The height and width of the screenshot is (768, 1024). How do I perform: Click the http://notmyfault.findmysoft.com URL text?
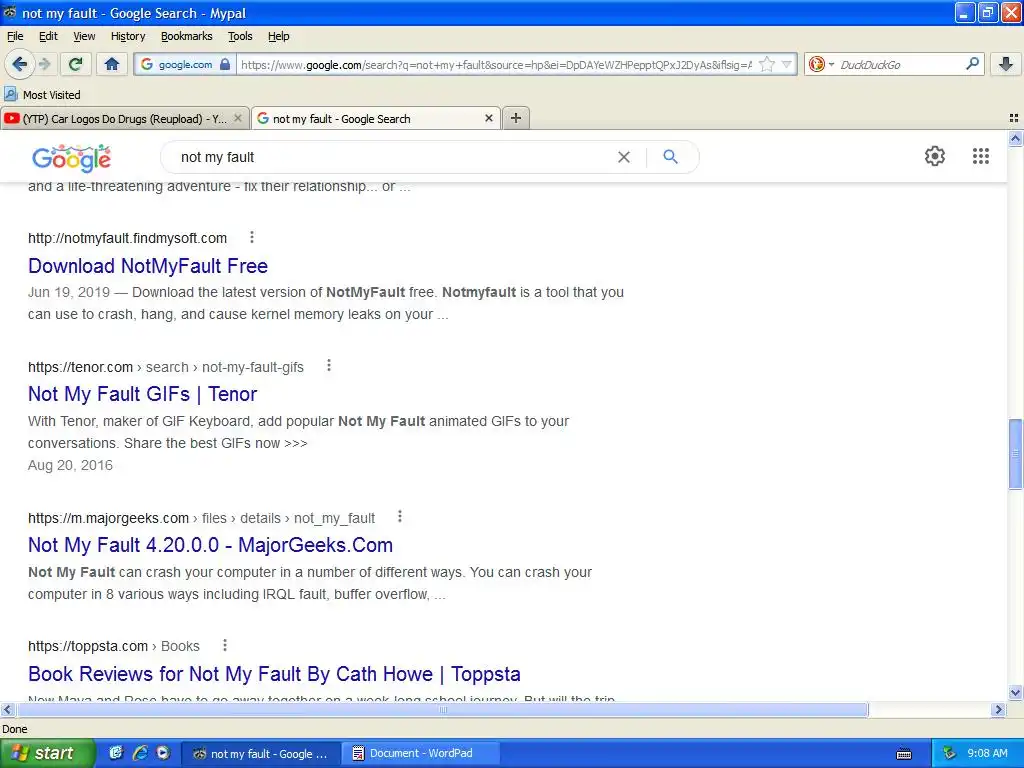pyautogui.click(x=127, y=238)
